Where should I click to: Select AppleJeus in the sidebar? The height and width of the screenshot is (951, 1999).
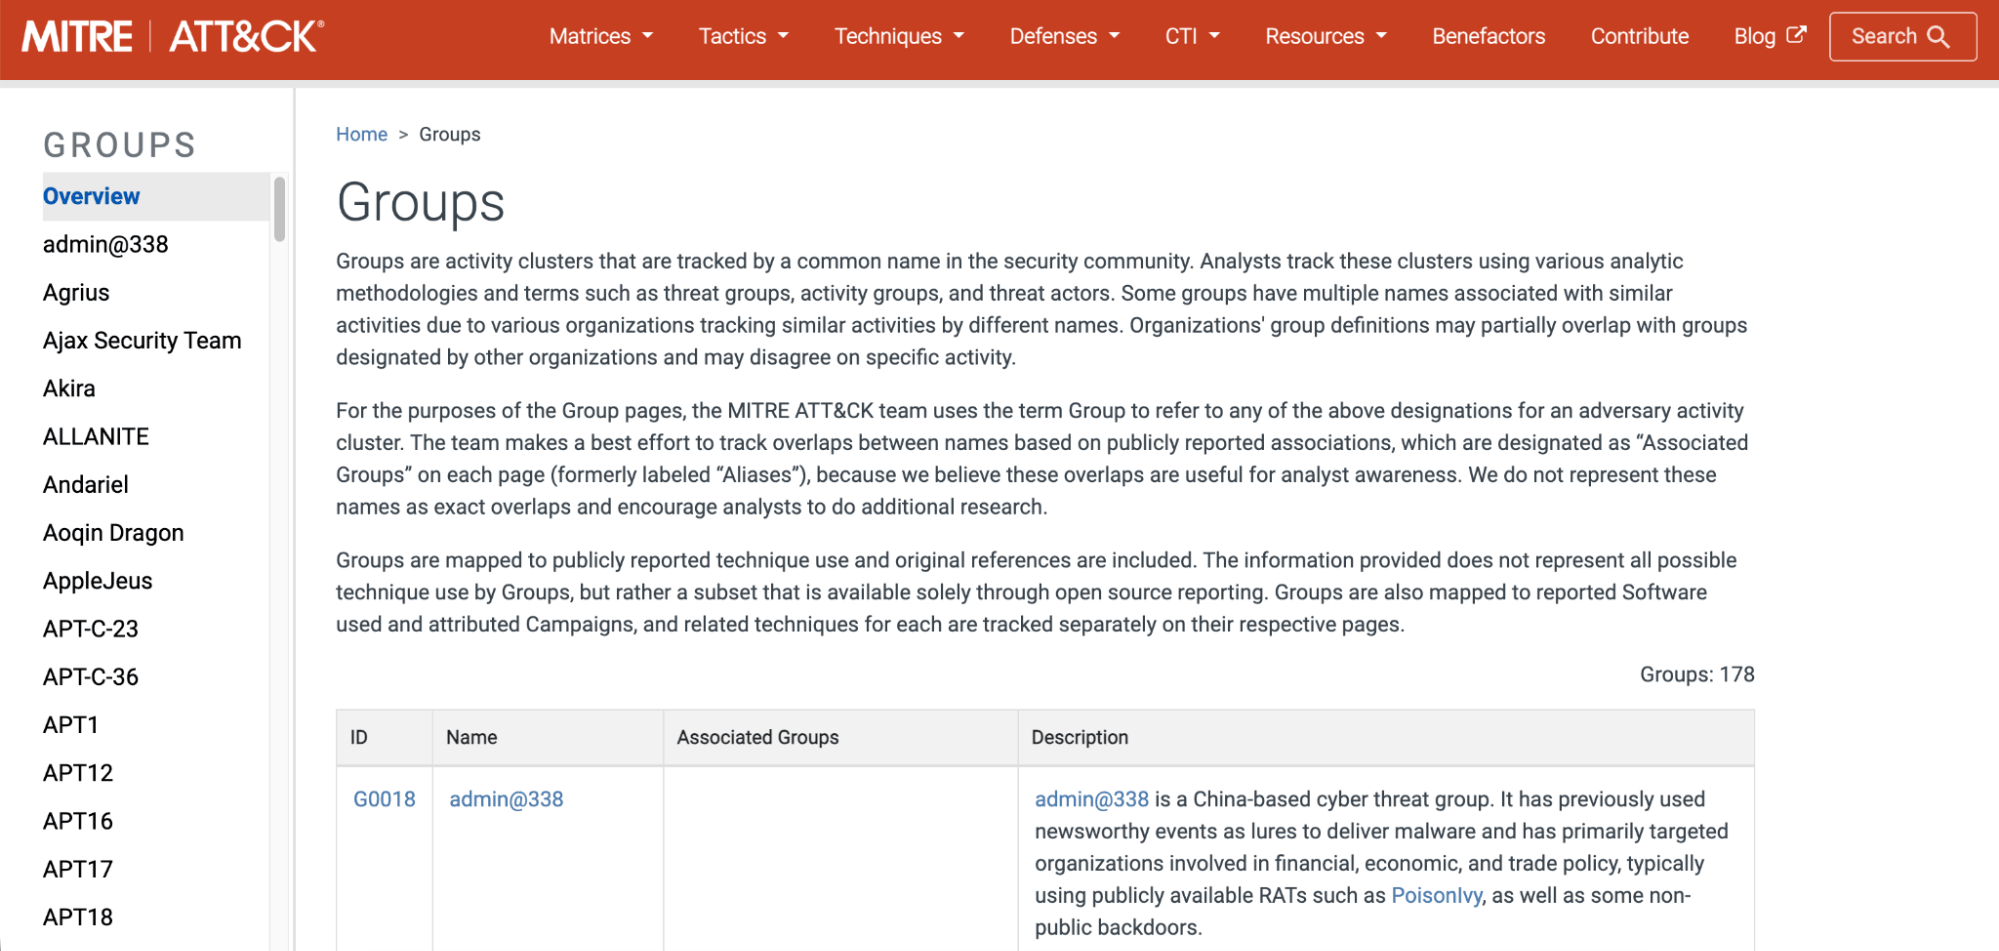tap(98, 581)
